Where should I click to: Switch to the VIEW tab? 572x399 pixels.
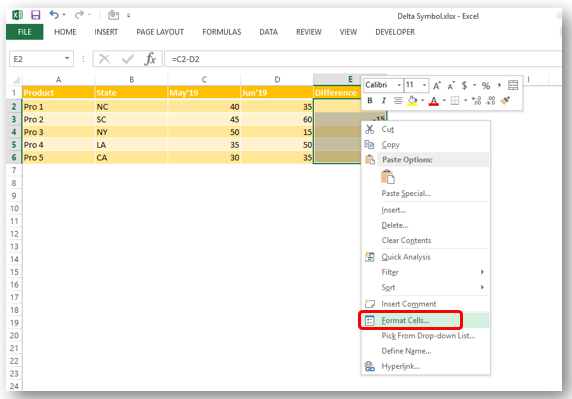click(x=348, y=32)
